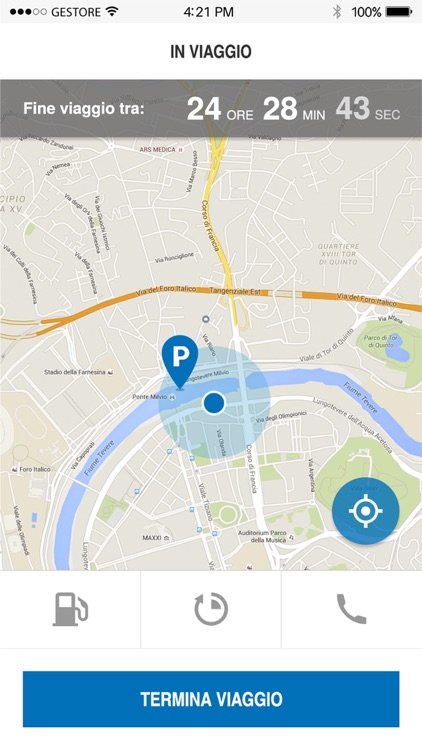Tap the battery indicator in status bar
Viewport: 422px width, 750px height.
point(398,12)
